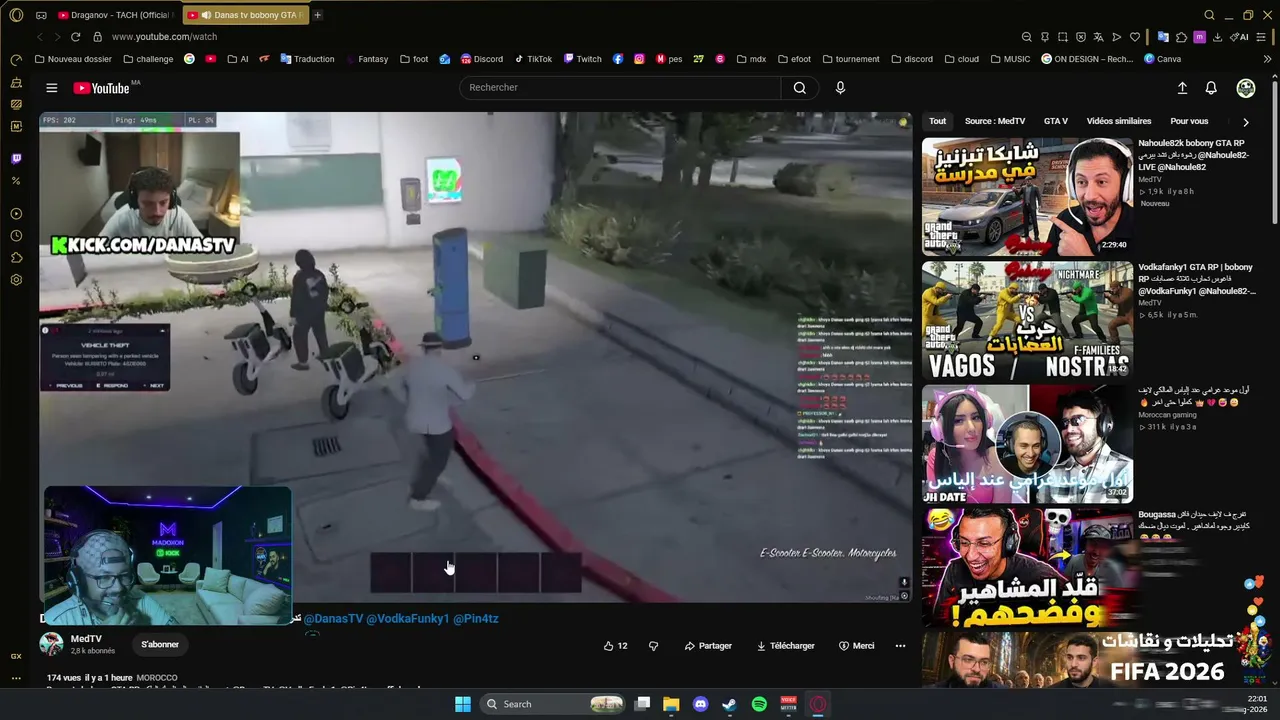Open the Nouveau dossier bookmark folder

pyautogui.click(x=73, y=59)
